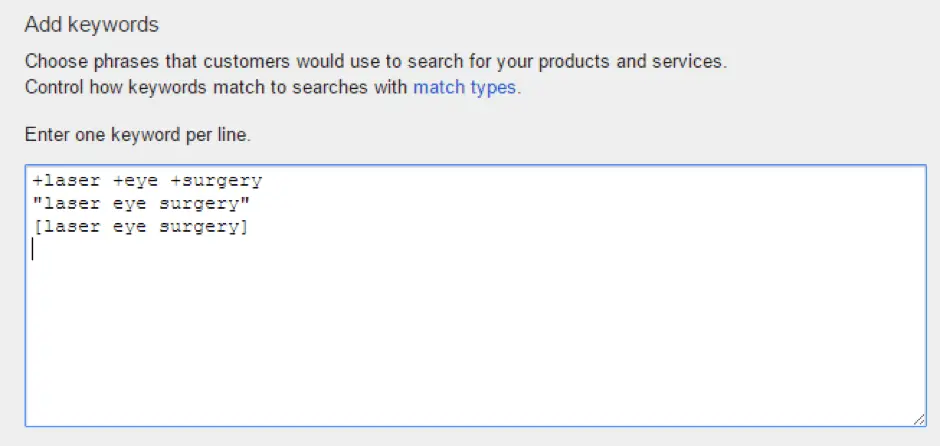Click the bracketed [laser eye surgery] line
940x446 pixels.
(x=141, y=227)
